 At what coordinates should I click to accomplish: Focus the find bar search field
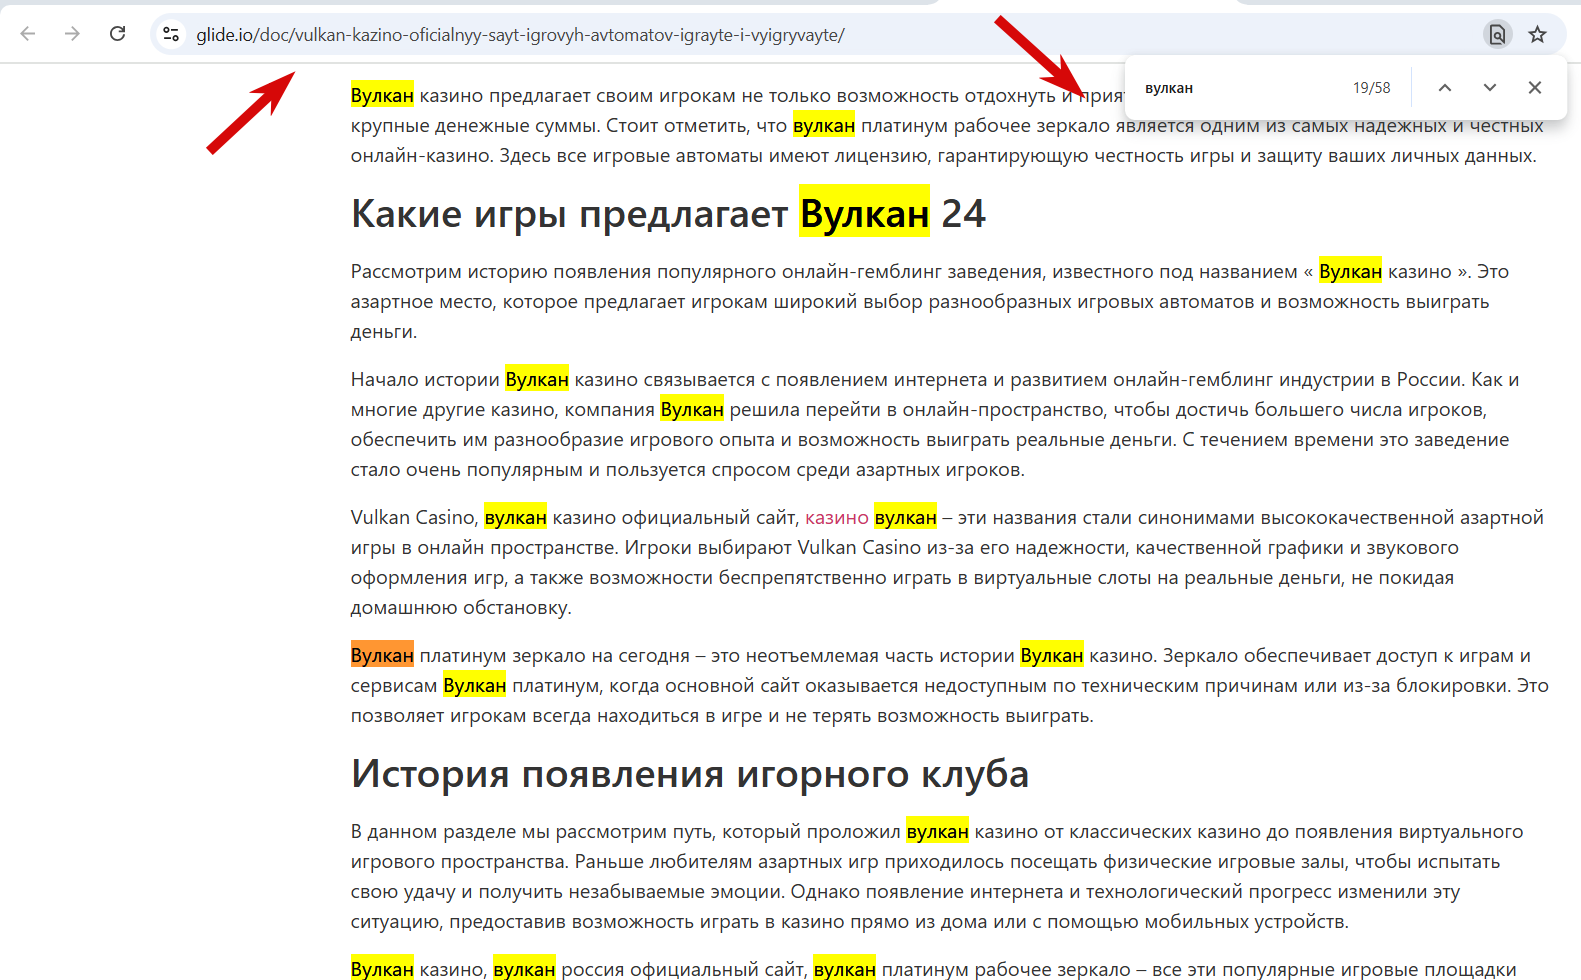(x=1240, y=88)
